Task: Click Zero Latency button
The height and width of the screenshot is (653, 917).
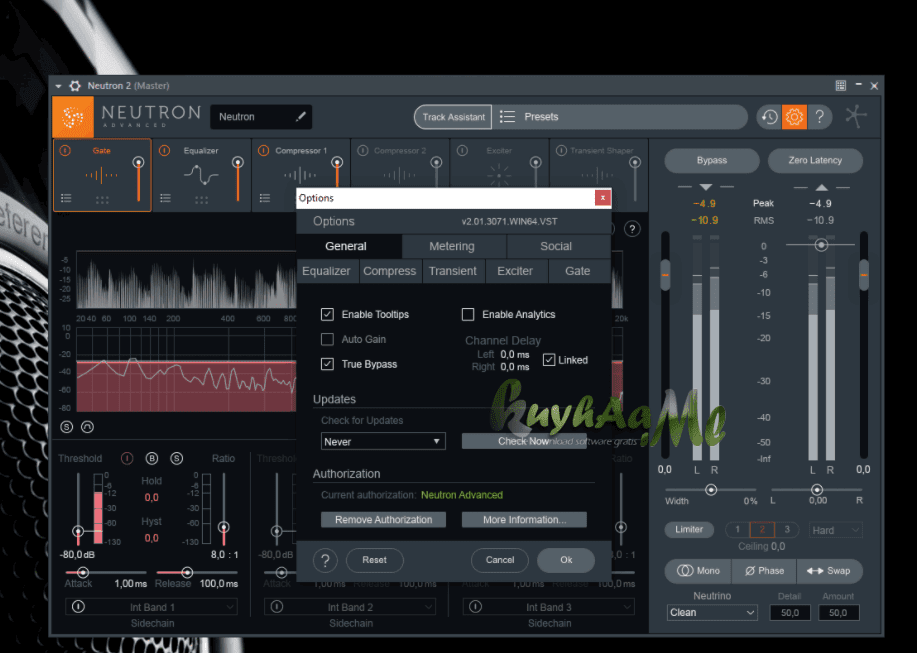Action: pos(815,160)
